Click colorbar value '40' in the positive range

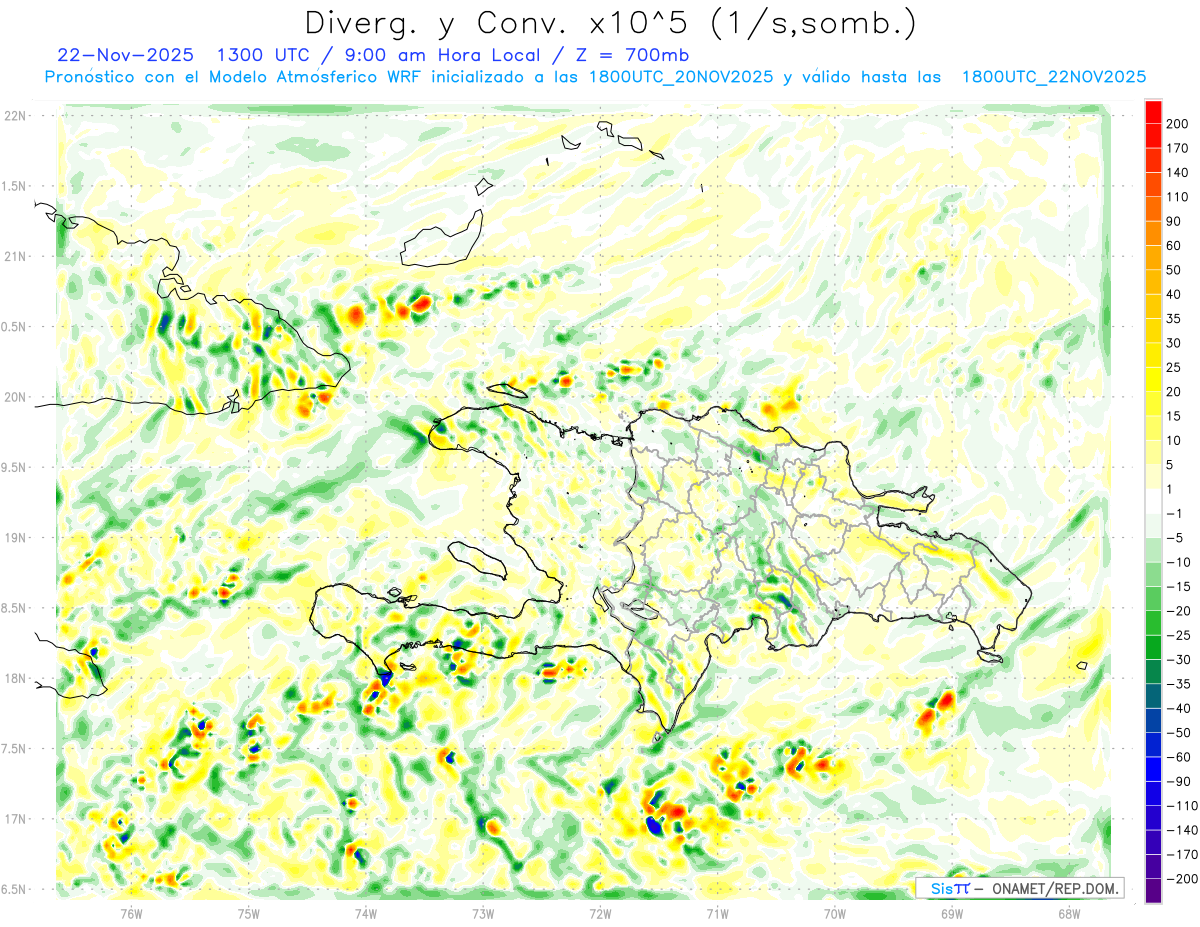point(1174,295)
